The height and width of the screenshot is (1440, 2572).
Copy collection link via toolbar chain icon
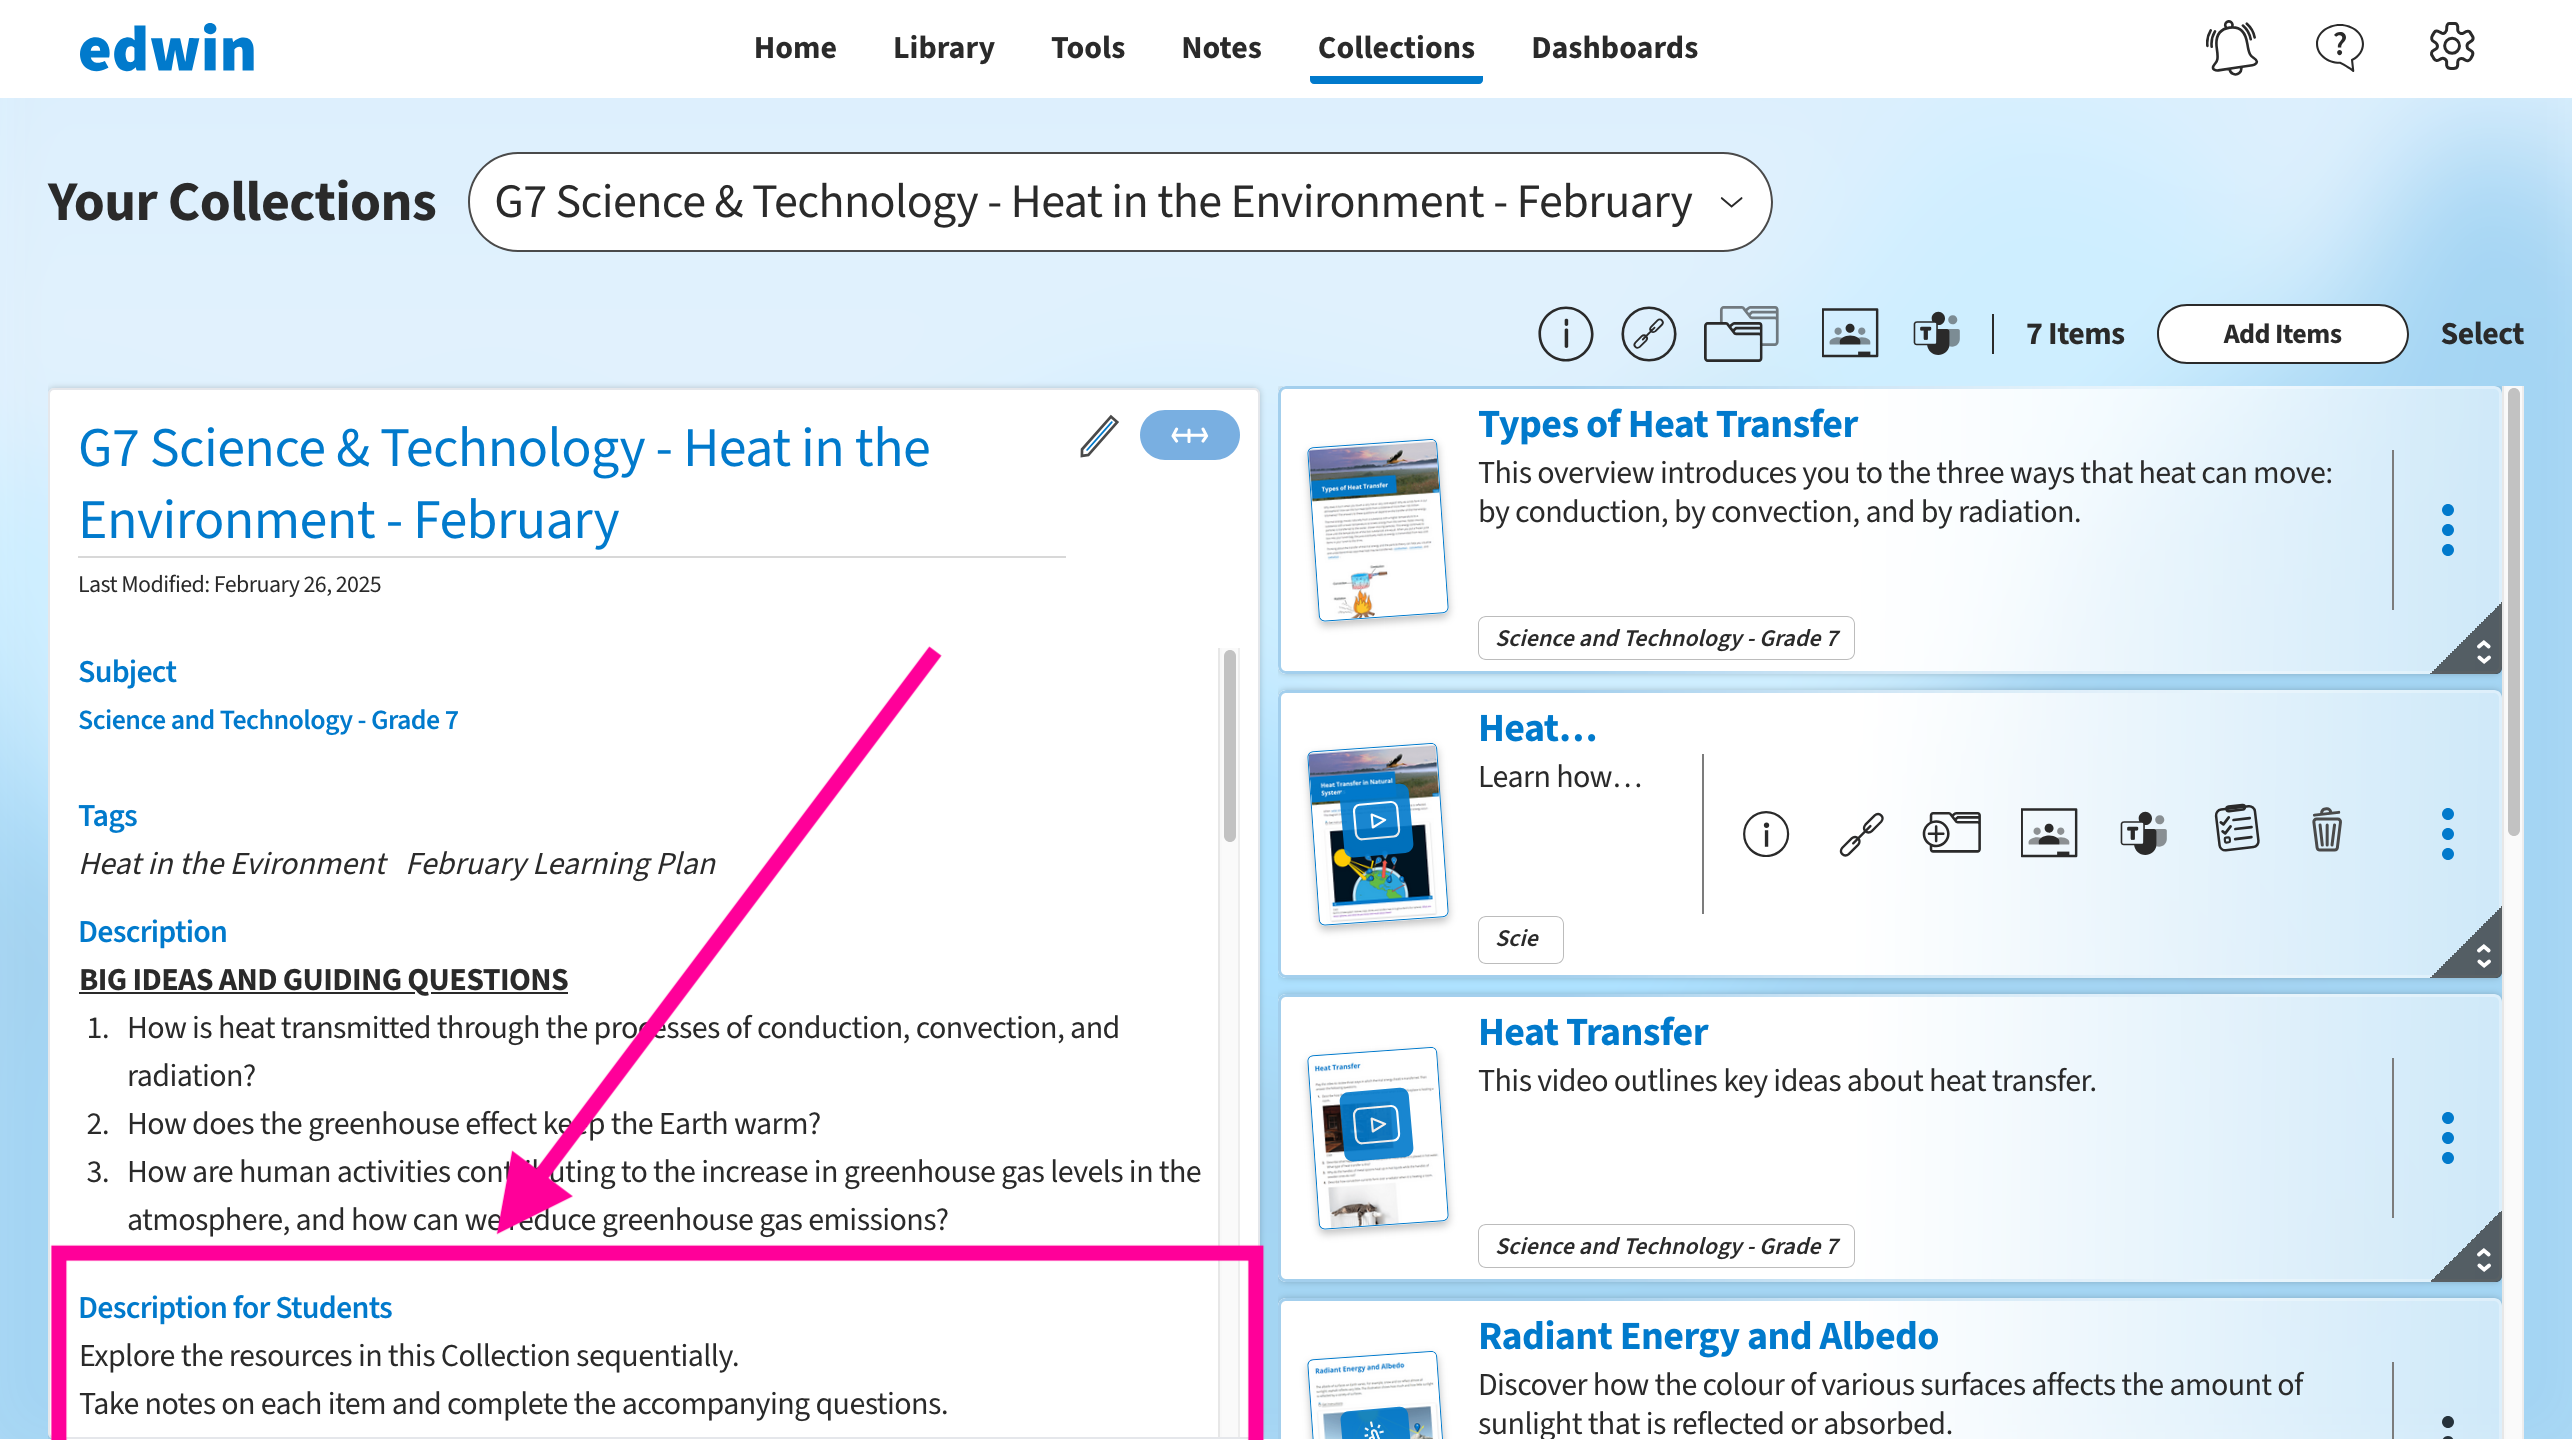click(1648, 334)
